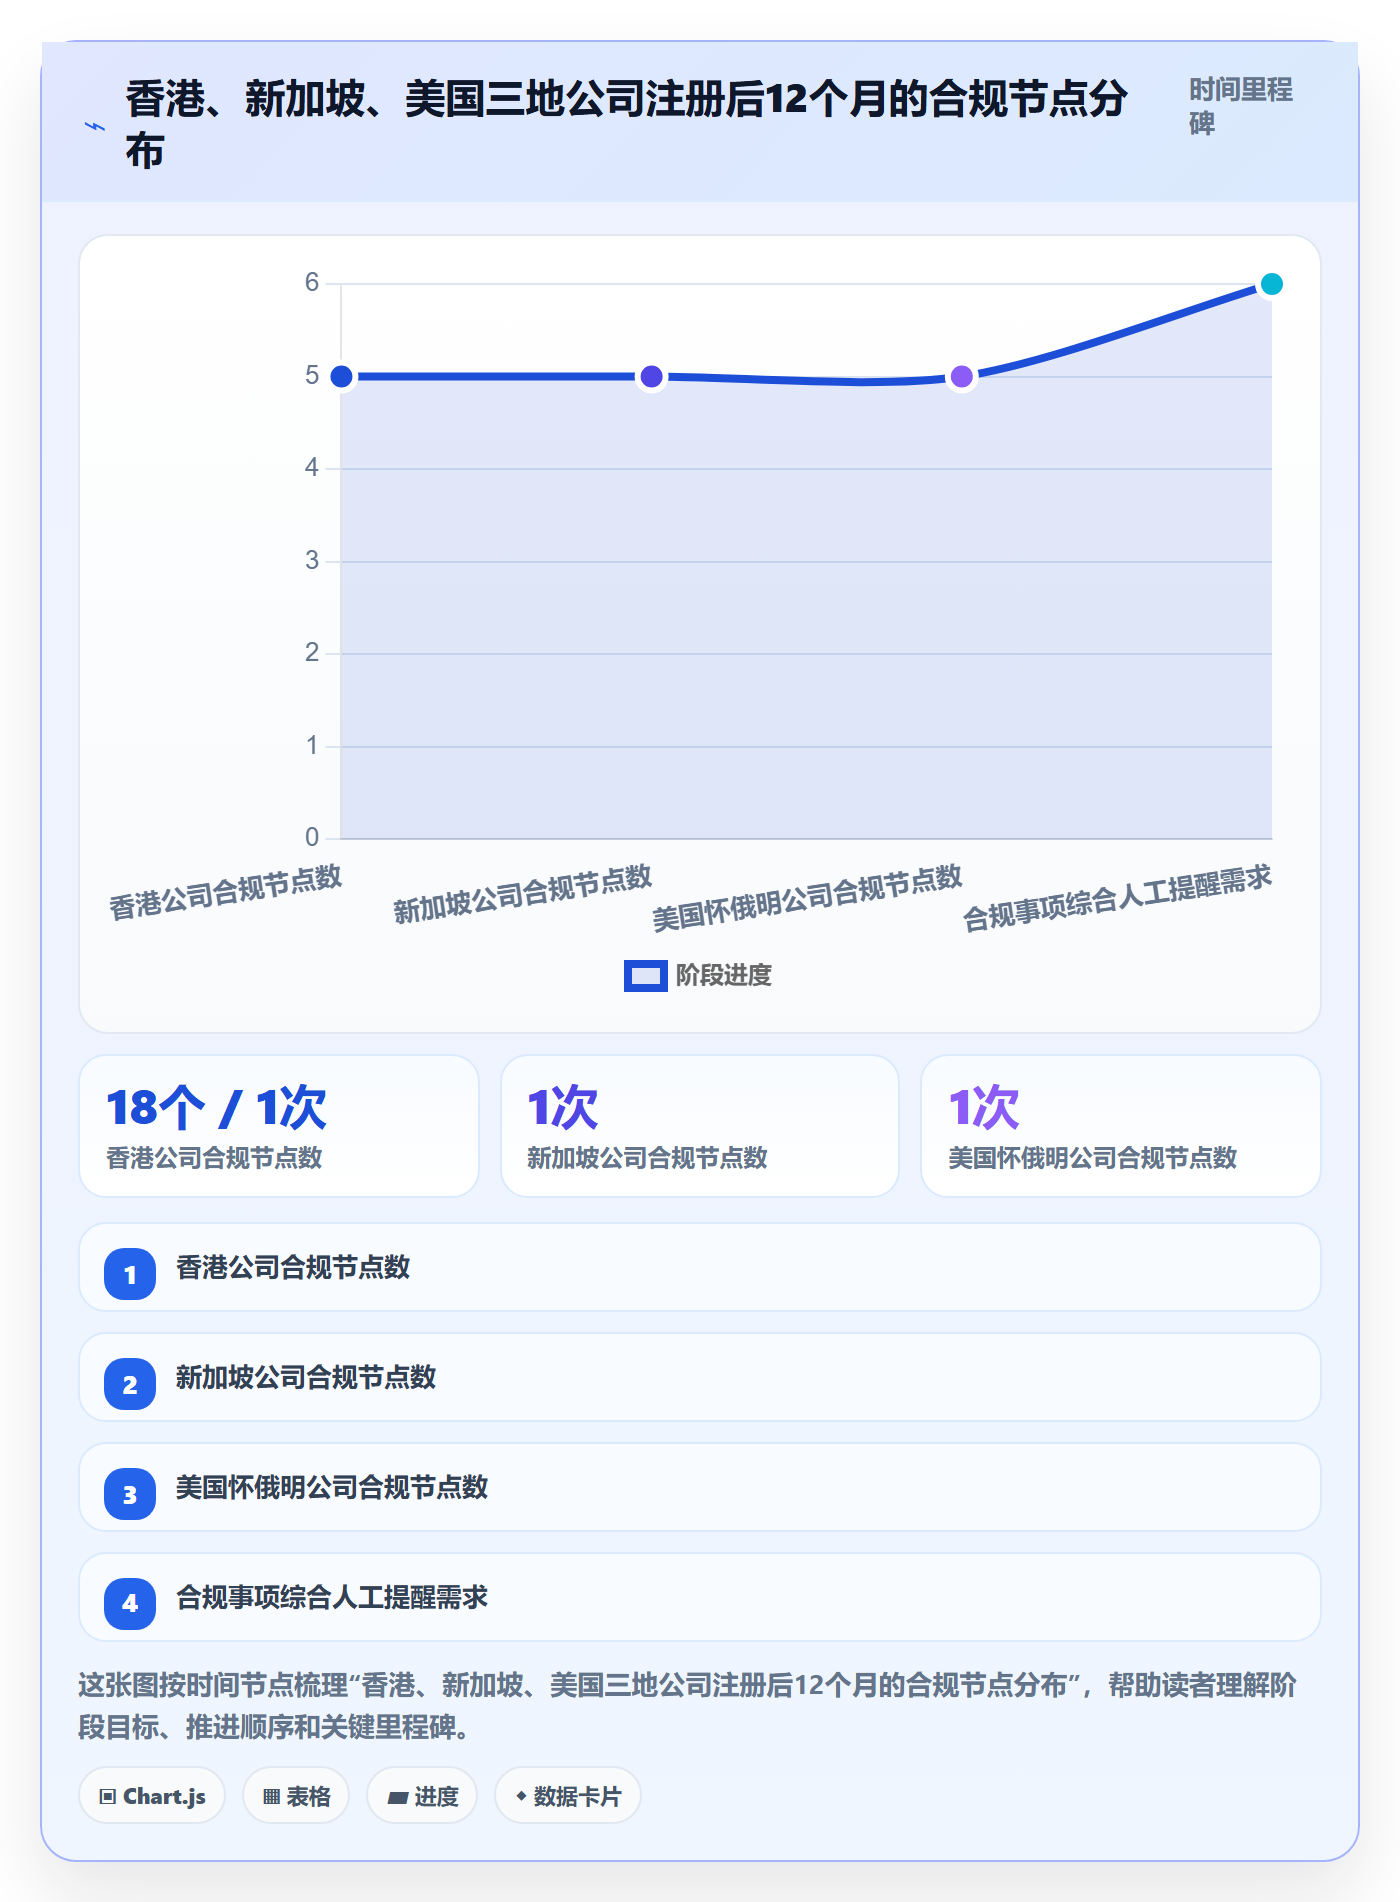Click the y-axis tick label 6
The width and height of the screenshot is (1400, 1902).
(x=312, y=283)
